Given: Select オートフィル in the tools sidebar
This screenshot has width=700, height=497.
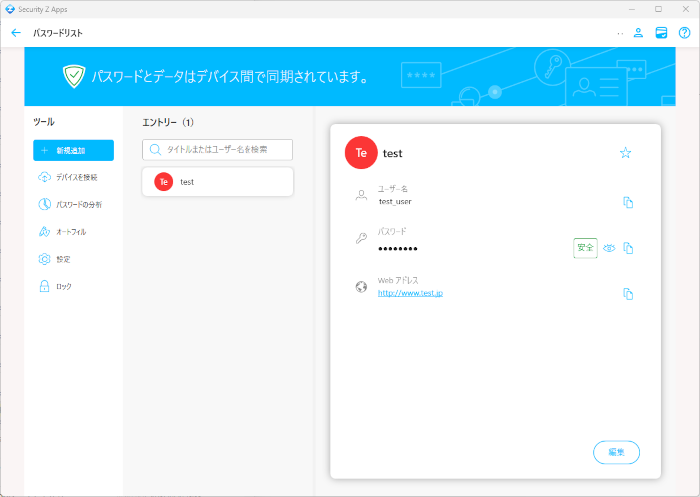Looking at the screenshot, I should tap(68, 232).
